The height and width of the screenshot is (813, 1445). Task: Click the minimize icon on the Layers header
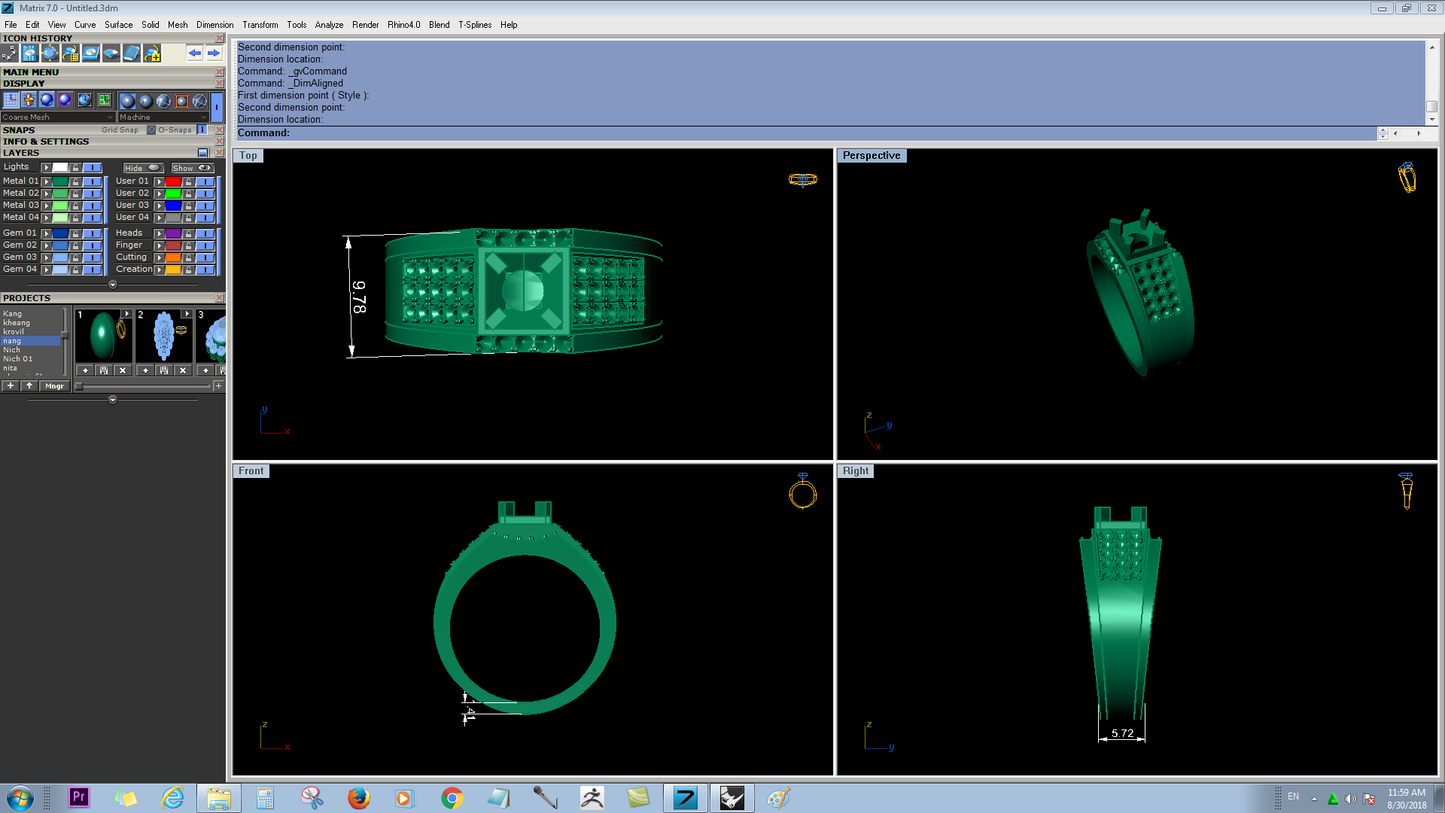point(203,153)
